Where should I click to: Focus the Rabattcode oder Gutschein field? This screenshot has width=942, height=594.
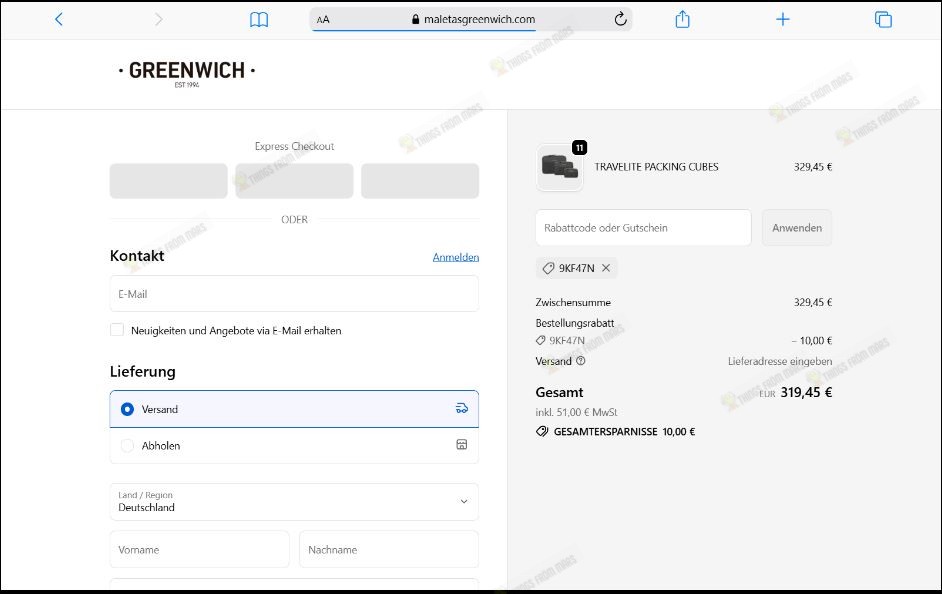coord(643,228)
